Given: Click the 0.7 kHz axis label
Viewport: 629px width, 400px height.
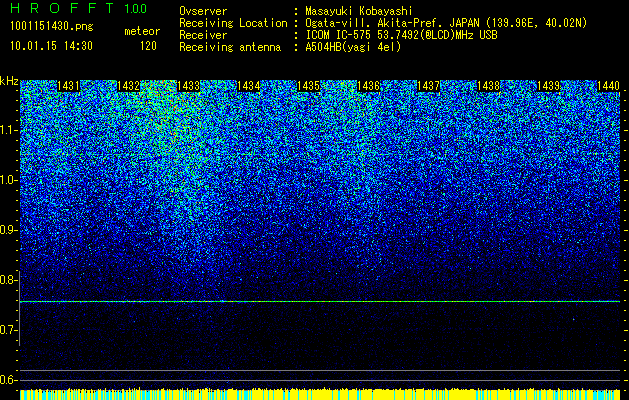Looking at the screenshot, I should (8, 330).
